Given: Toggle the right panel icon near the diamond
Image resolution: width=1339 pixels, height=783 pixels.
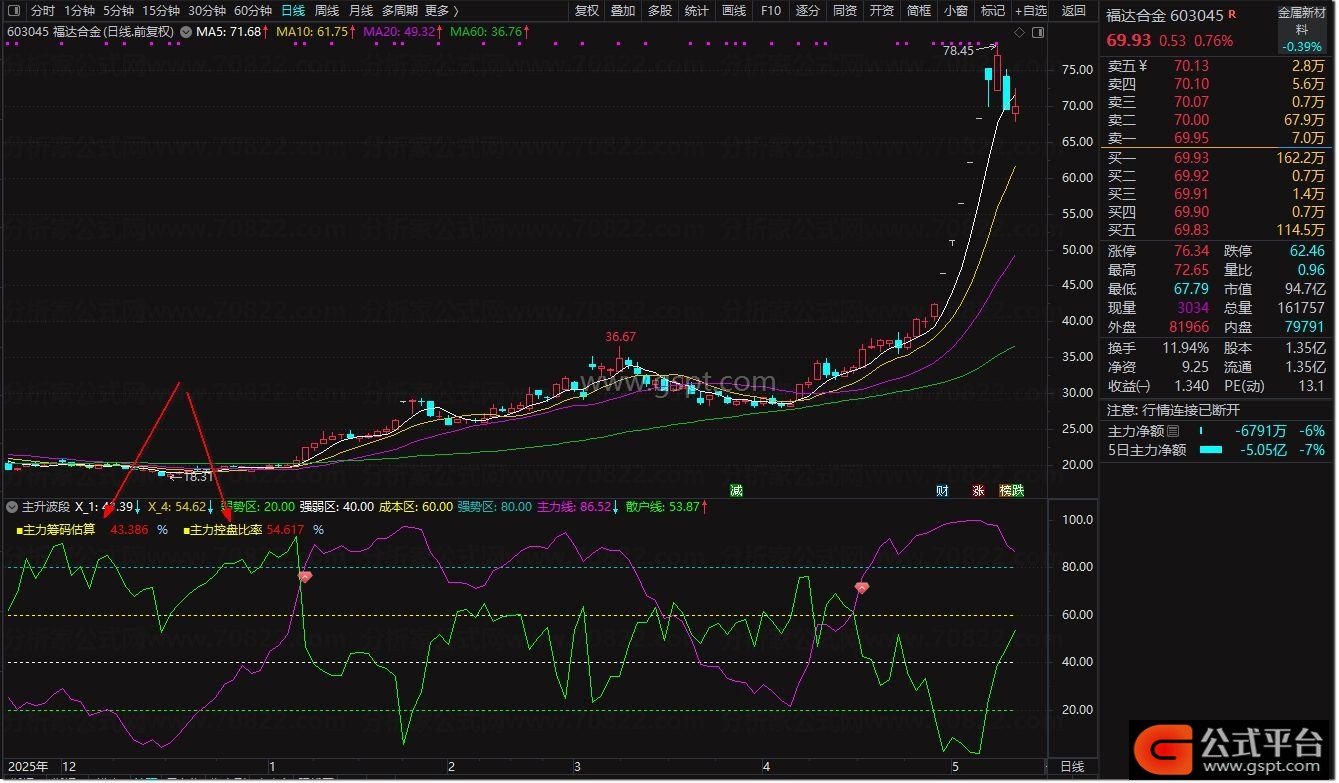Looking at the screenshot, I should pos(1038,32).
